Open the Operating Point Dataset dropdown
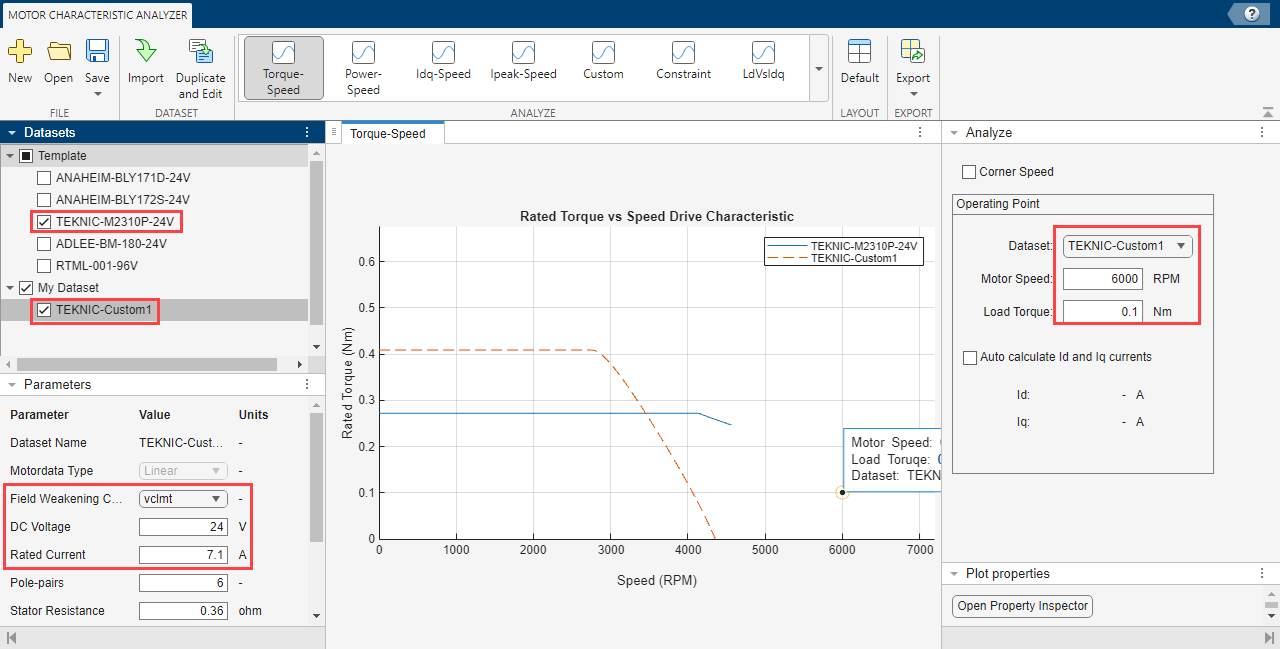This screenshot has width=1280, height=649. point(1127,245)
